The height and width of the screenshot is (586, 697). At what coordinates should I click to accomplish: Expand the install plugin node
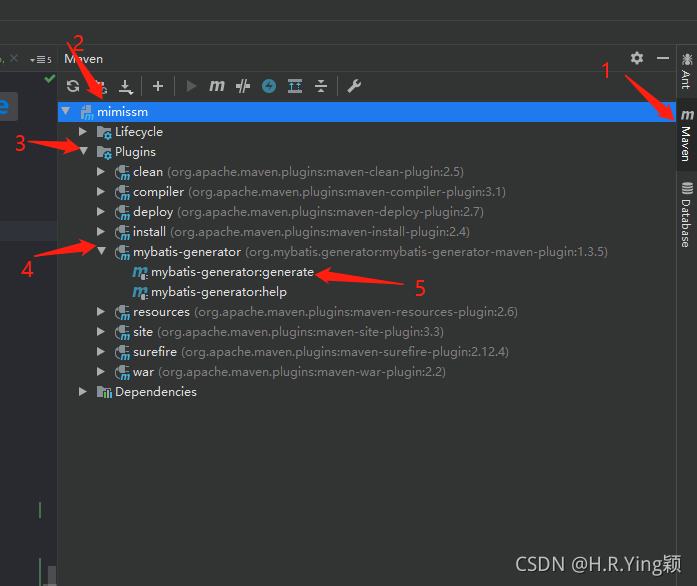pos(101,231)
